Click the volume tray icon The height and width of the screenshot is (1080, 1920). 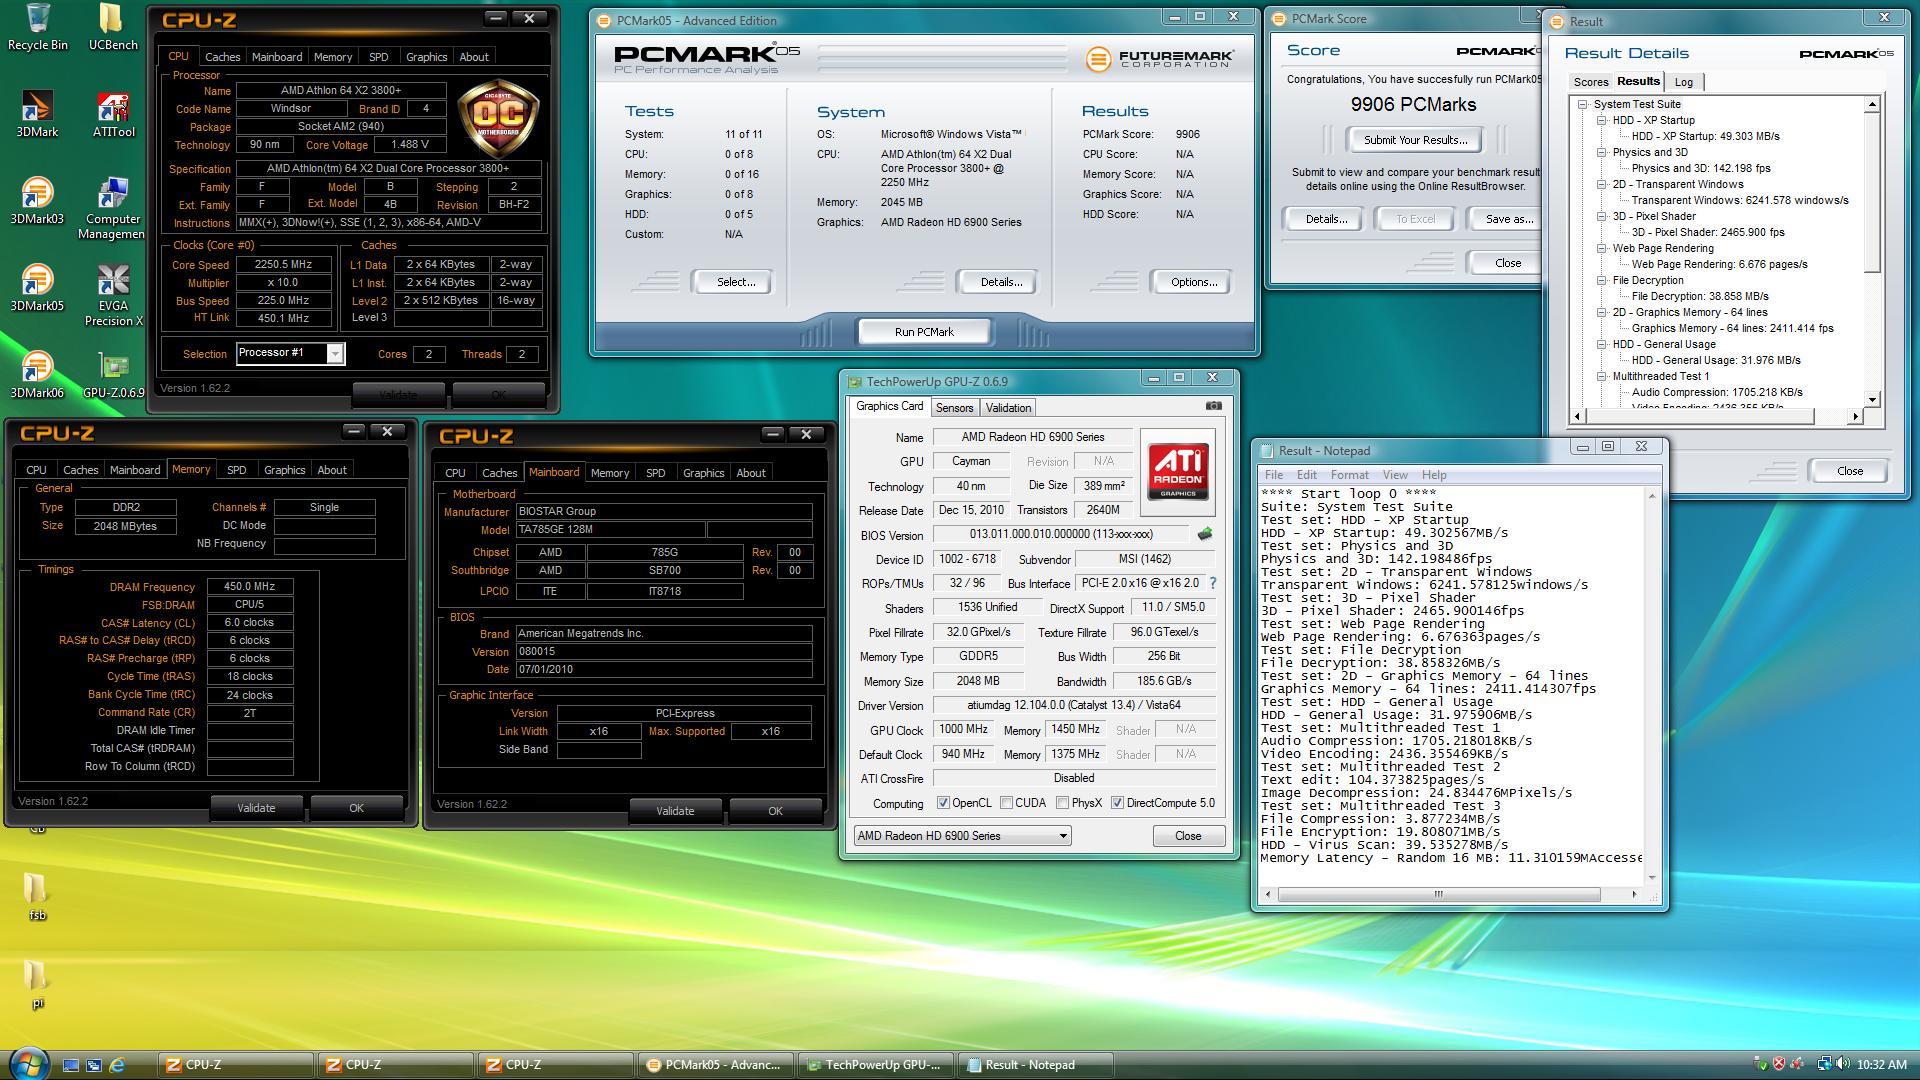(x=1842, y=1065)
